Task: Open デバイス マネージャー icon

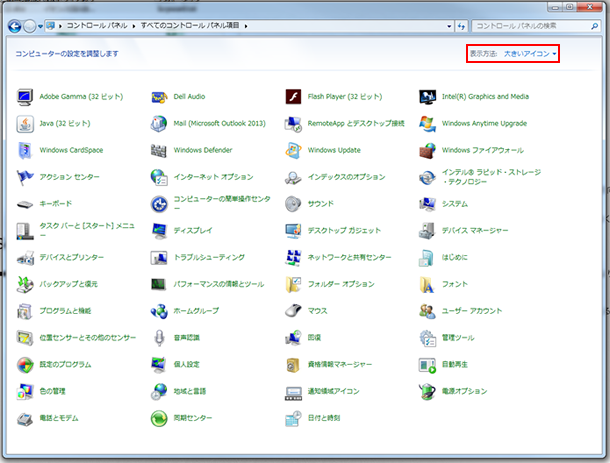Action: (428, 231)
